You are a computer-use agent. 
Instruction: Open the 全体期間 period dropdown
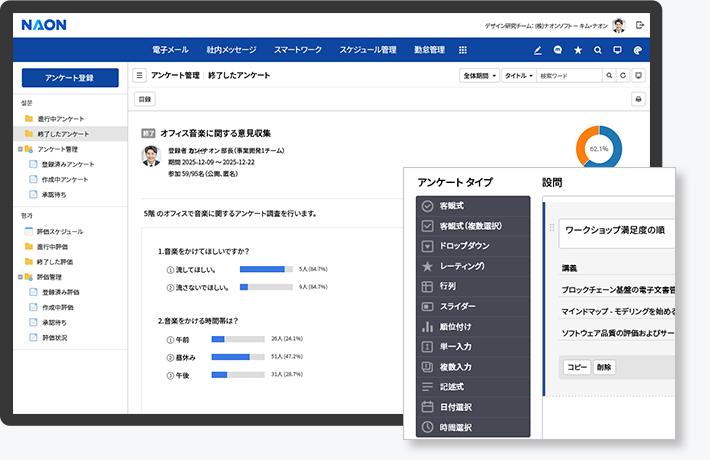pos(479,75)
